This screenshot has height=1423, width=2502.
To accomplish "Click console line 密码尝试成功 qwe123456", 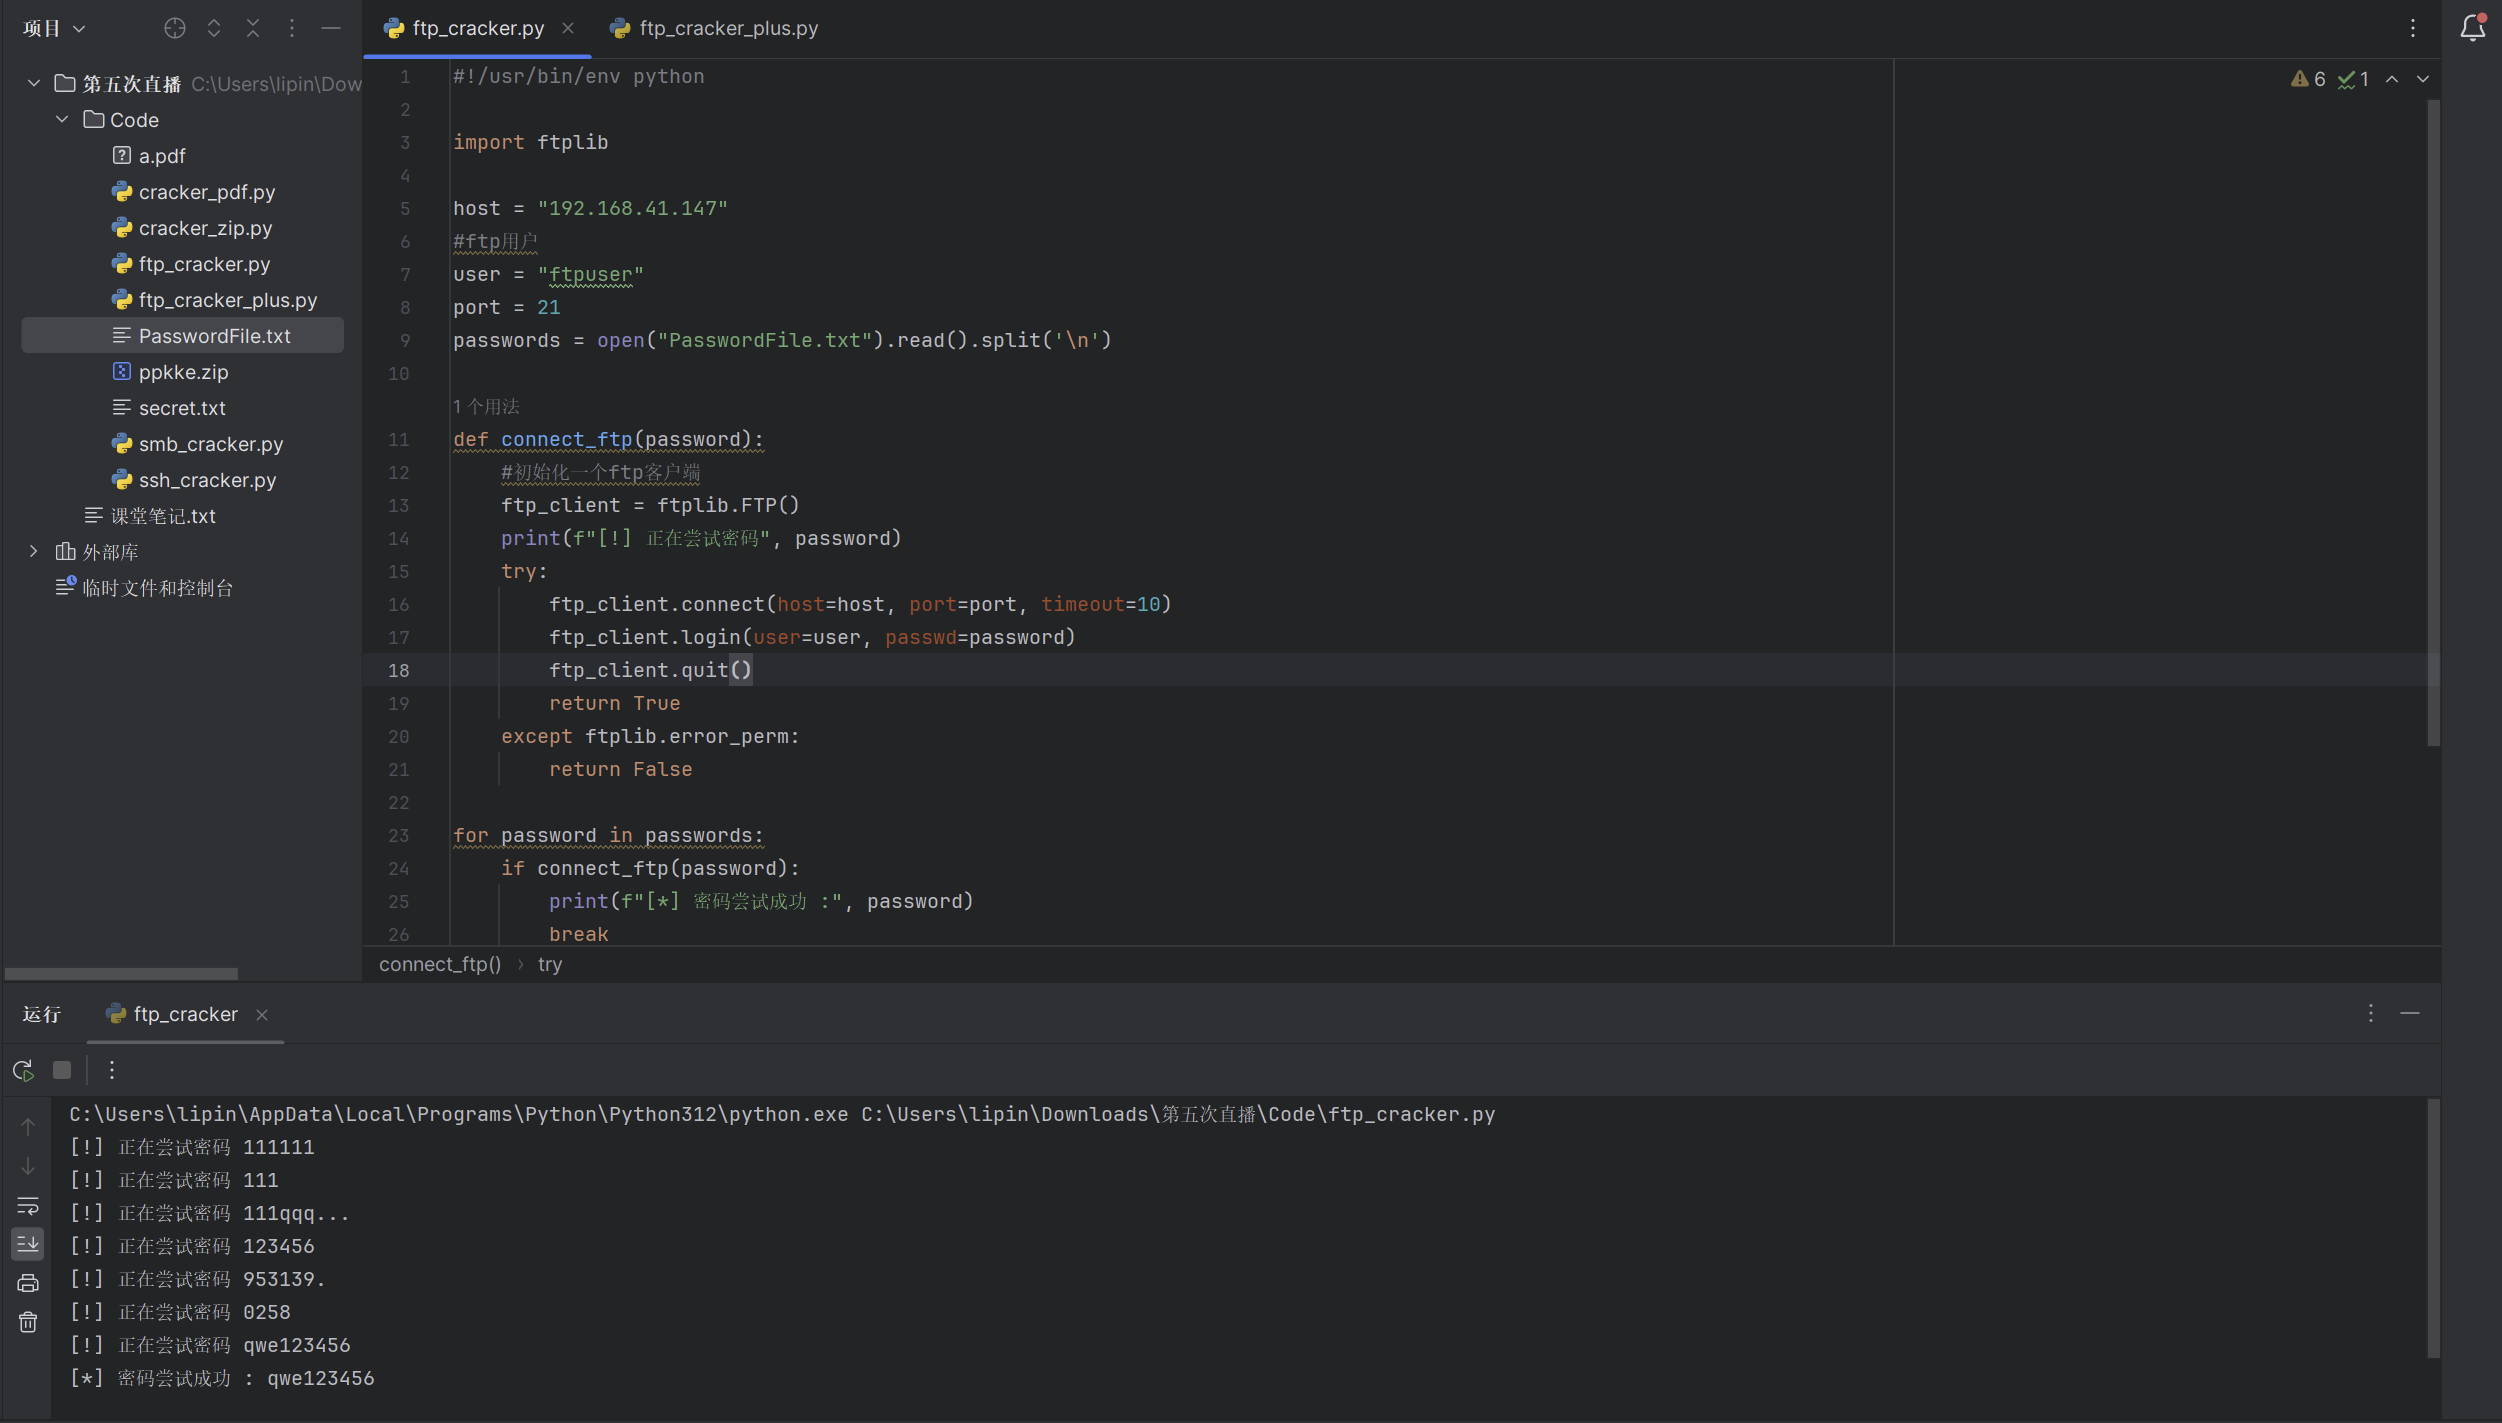I will pos(222,1378).
